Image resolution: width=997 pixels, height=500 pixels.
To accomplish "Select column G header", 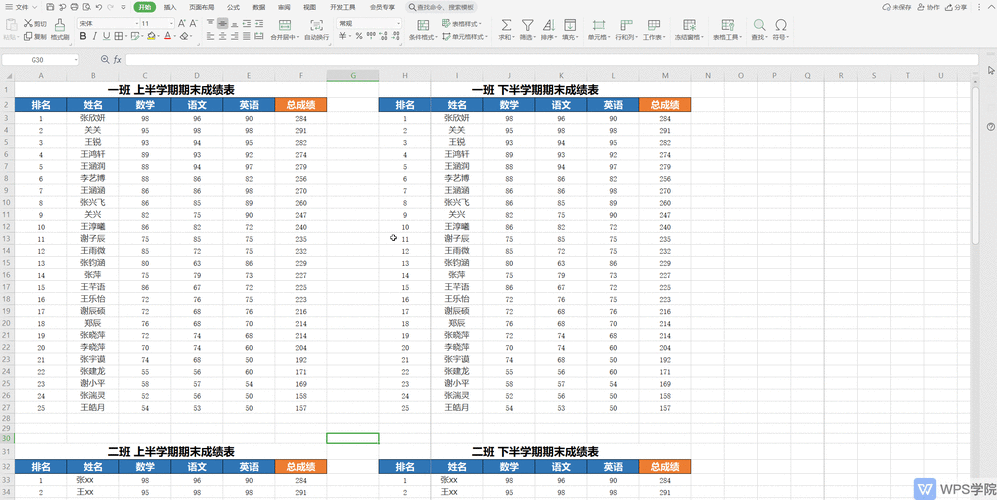I will 353,76.
